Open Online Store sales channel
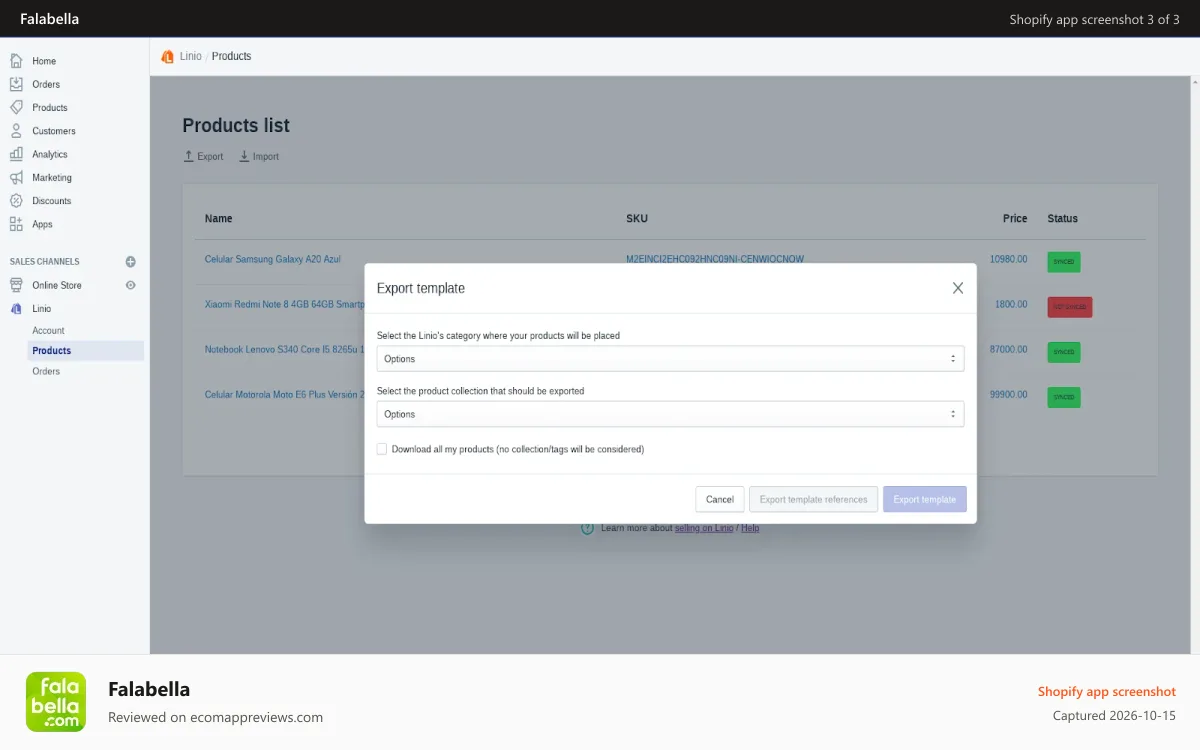The height and width of the screenshot is (750, 1200). tap(57, 285)
